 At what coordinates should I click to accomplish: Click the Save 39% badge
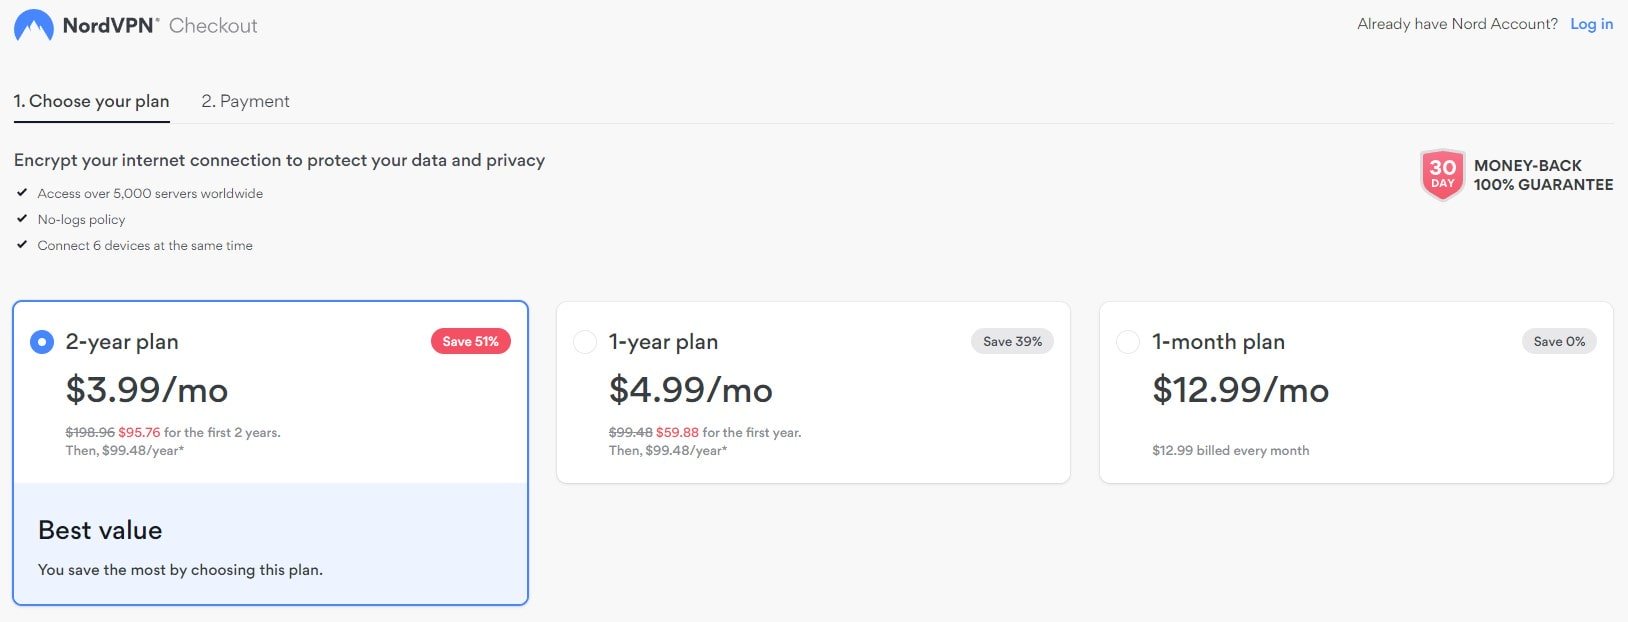1012,341
